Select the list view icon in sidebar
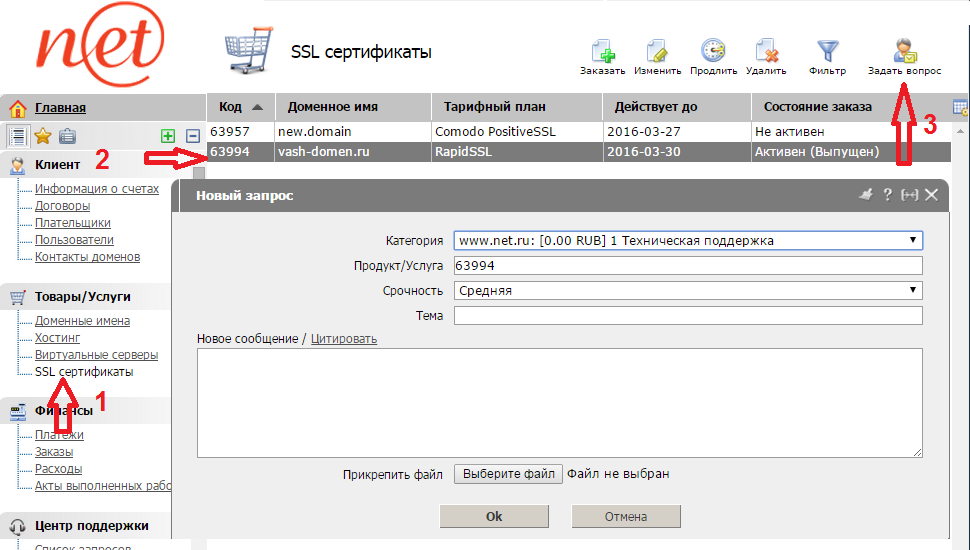This screenshot has height=550, width=970. click(x=17, y=135)
